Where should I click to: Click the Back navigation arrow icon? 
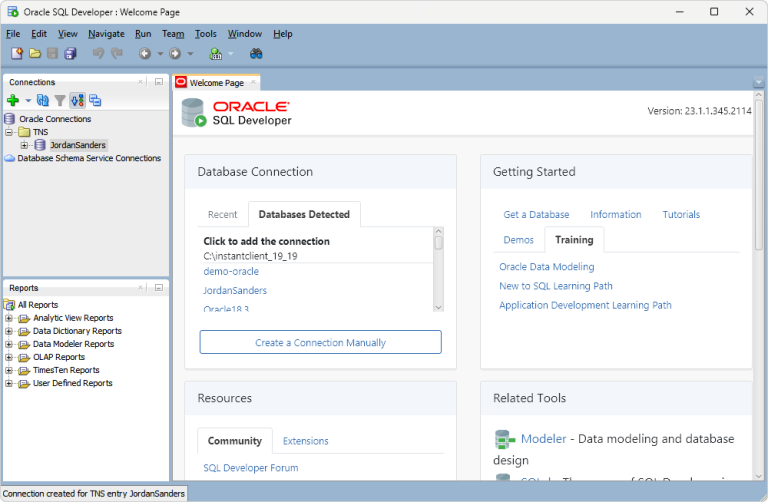pos(145,53)
